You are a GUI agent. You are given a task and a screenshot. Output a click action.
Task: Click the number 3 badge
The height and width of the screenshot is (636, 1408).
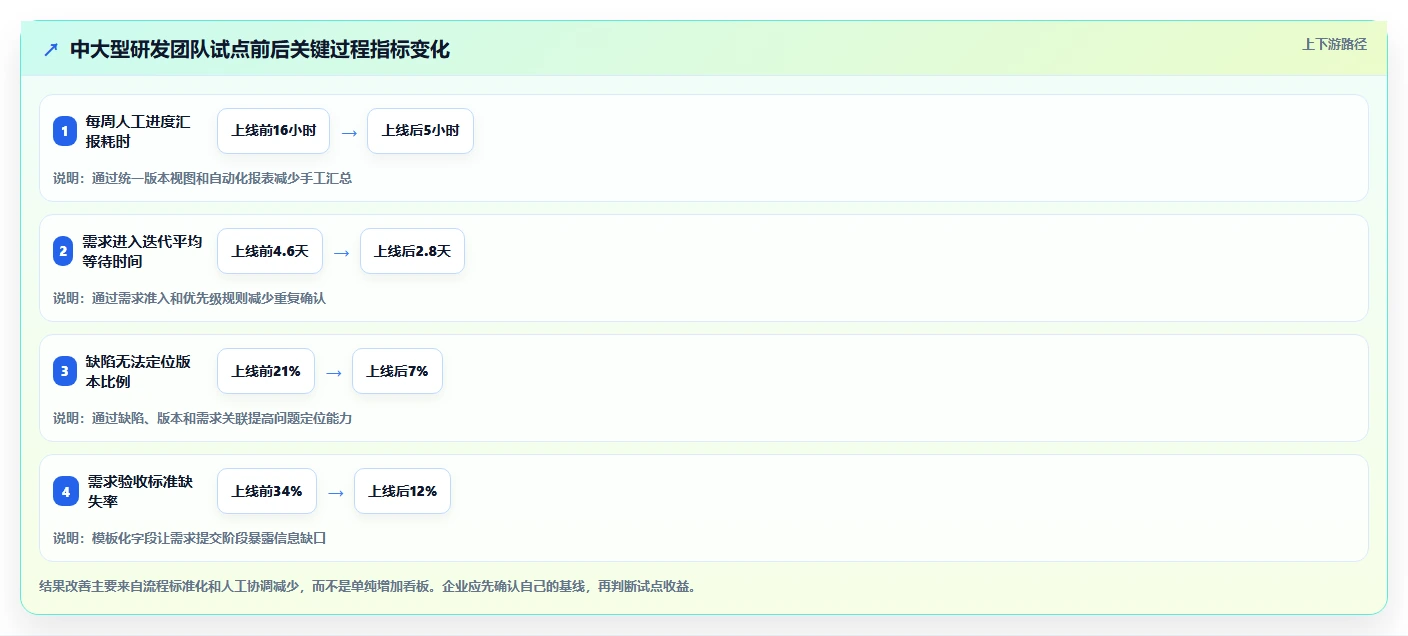[x=65, y=371]
